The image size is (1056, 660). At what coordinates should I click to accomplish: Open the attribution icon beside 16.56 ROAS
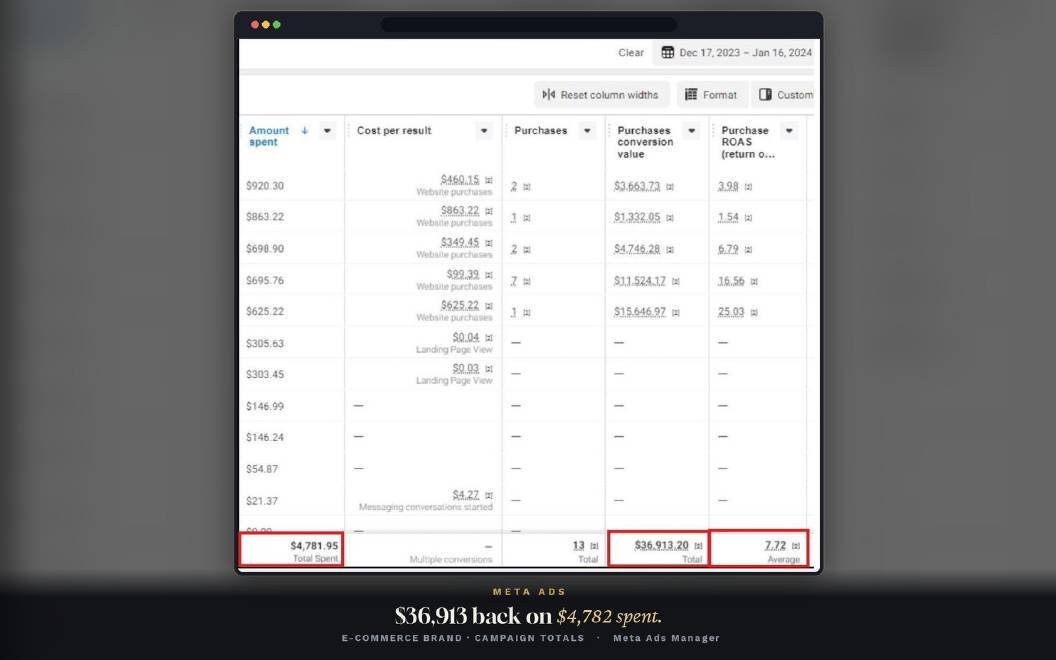(754, 282)
